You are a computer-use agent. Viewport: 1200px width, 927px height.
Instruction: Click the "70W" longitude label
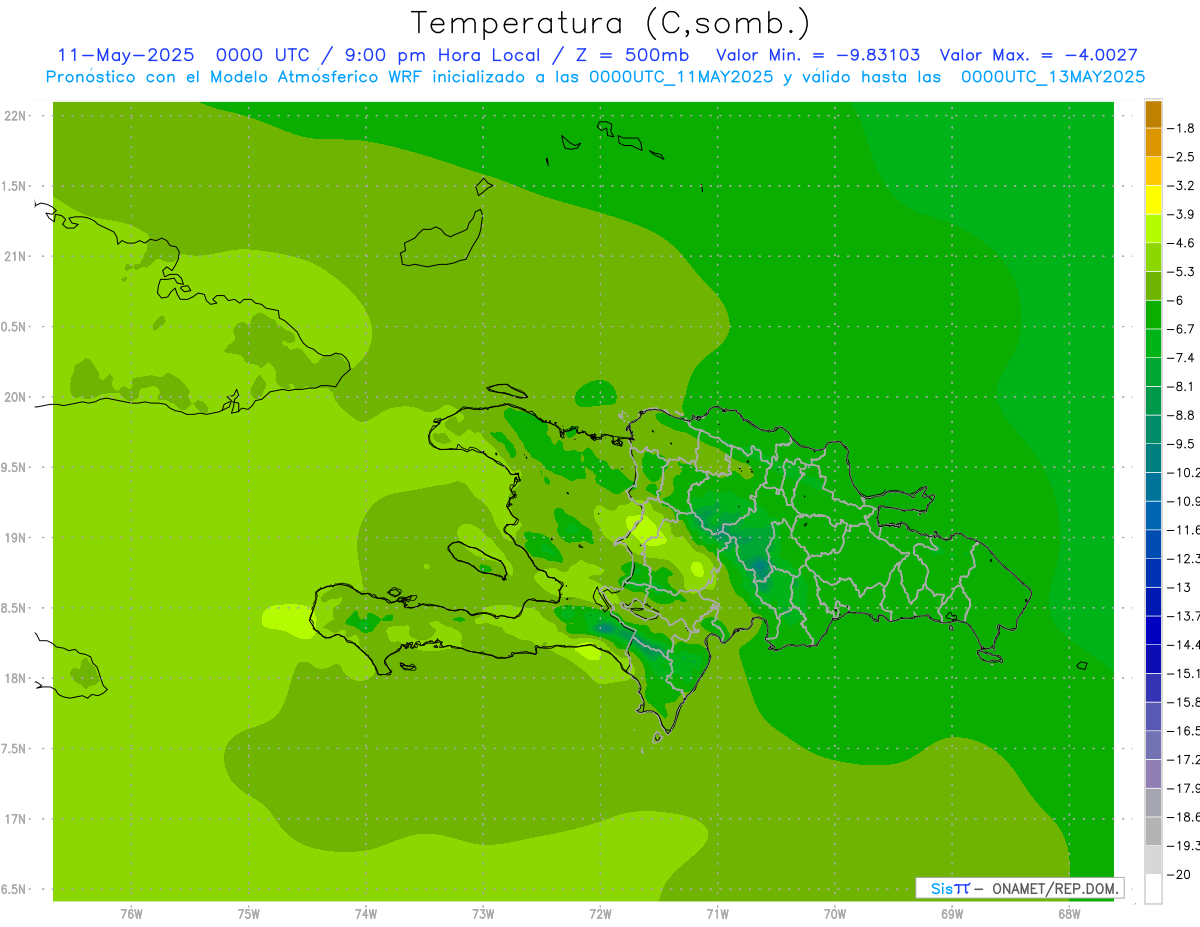835,914
